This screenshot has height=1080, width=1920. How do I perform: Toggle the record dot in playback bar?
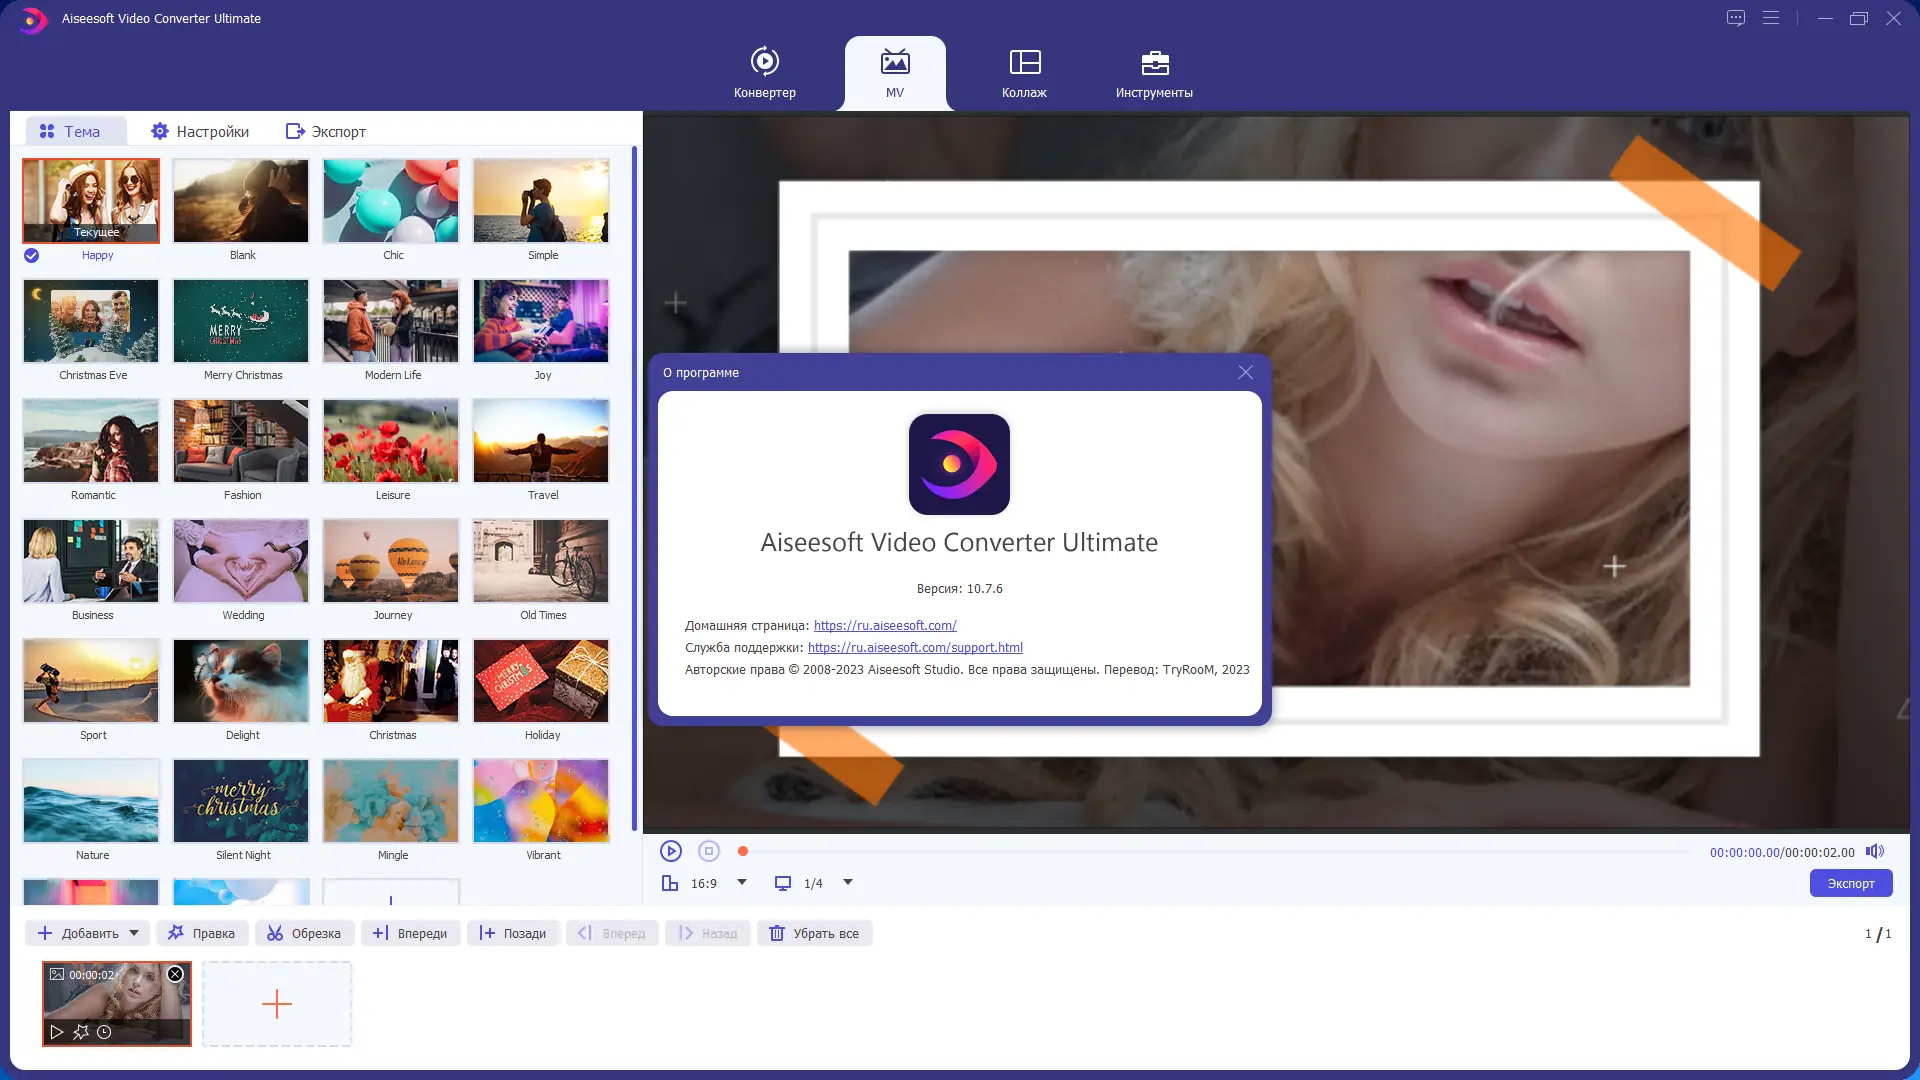(742, 851)
